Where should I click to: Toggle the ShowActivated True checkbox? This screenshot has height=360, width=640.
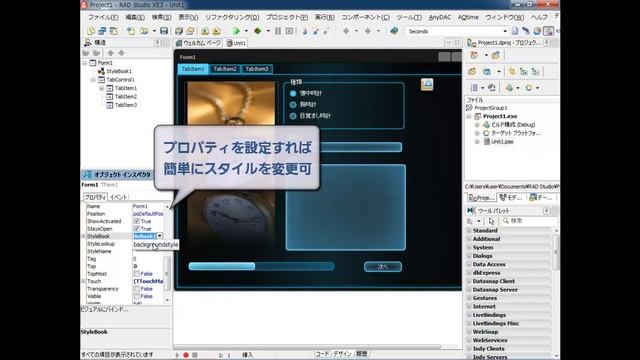point(137,221)
